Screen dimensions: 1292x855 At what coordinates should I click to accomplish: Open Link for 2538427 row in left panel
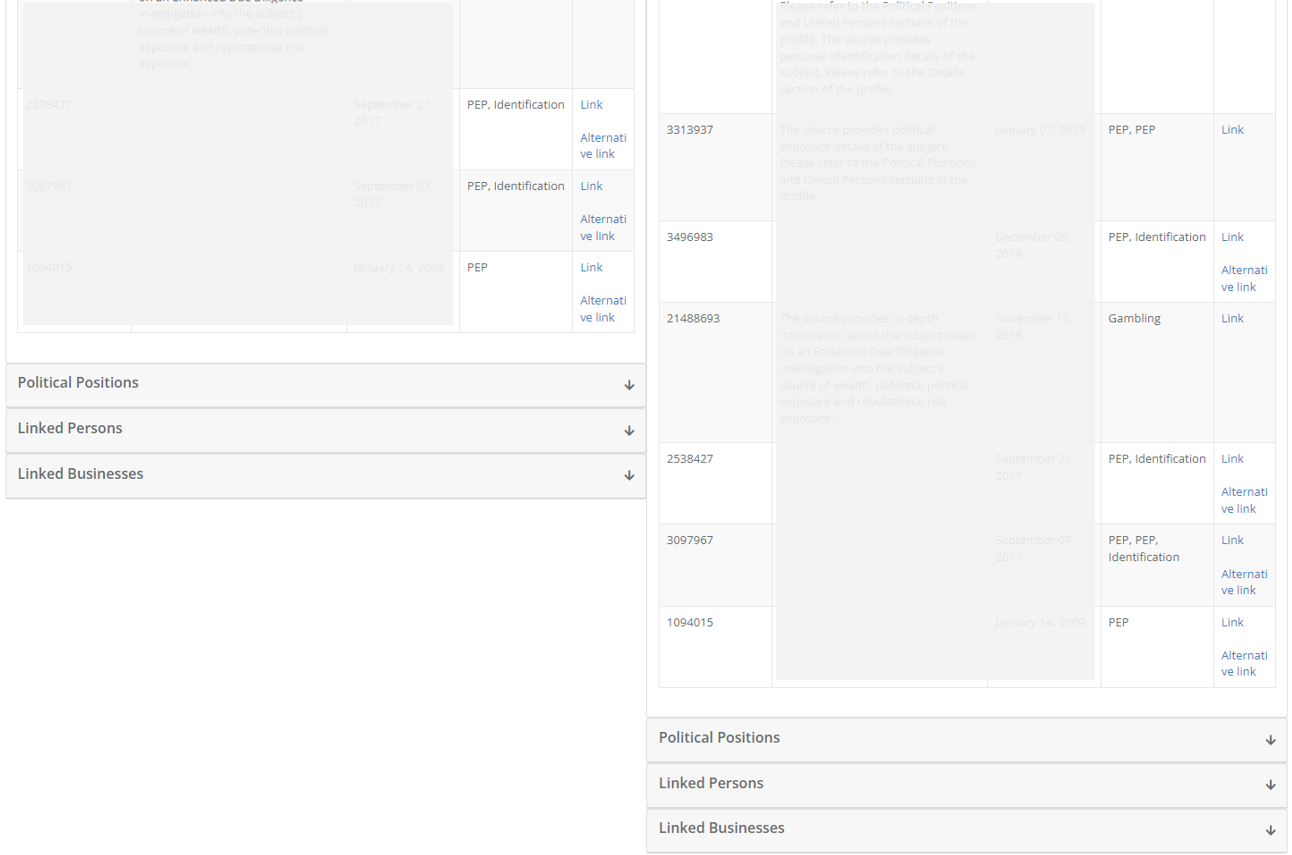(x=591, y=105)
